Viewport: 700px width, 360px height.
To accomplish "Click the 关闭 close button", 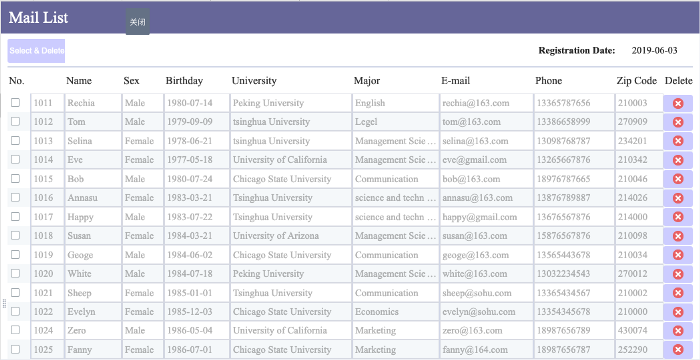I will click(138, 22).
